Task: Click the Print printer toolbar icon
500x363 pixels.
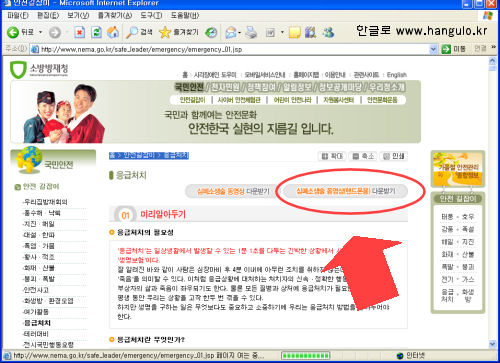Action: [251, 32]
